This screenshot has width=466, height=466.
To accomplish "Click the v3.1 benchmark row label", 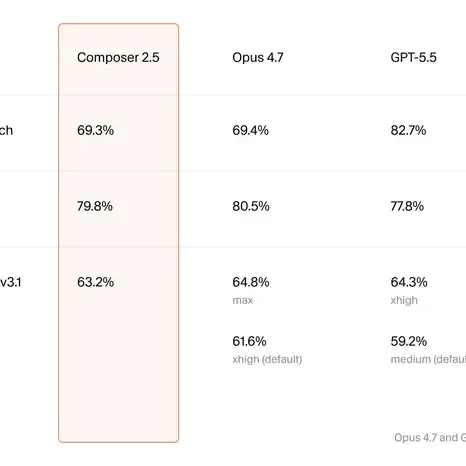I will coord(11,282).
